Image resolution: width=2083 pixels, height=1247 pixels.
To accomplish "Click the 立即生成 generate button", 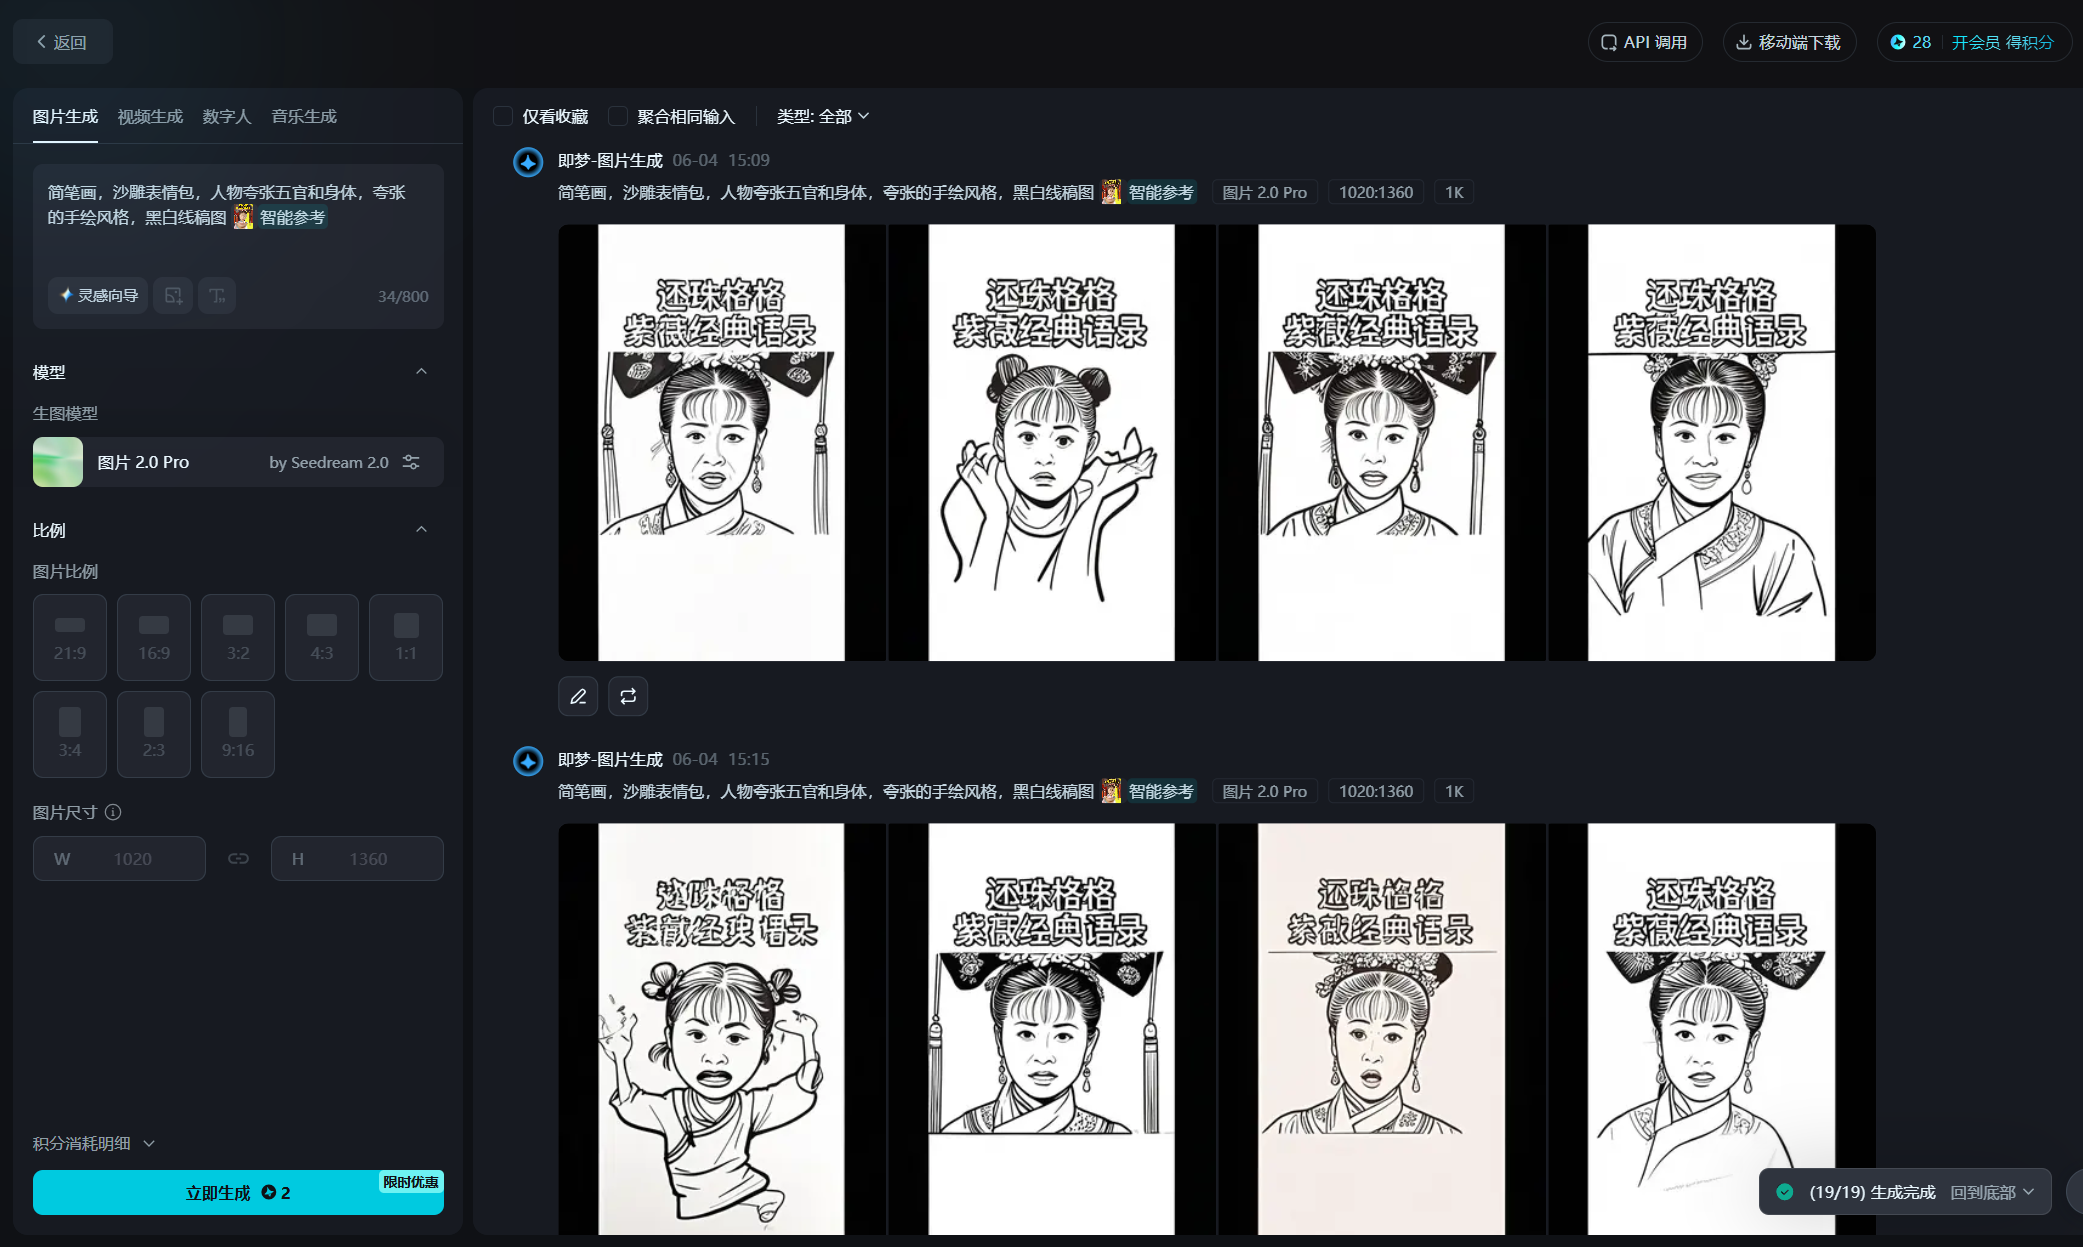I will coord(238,1193).
